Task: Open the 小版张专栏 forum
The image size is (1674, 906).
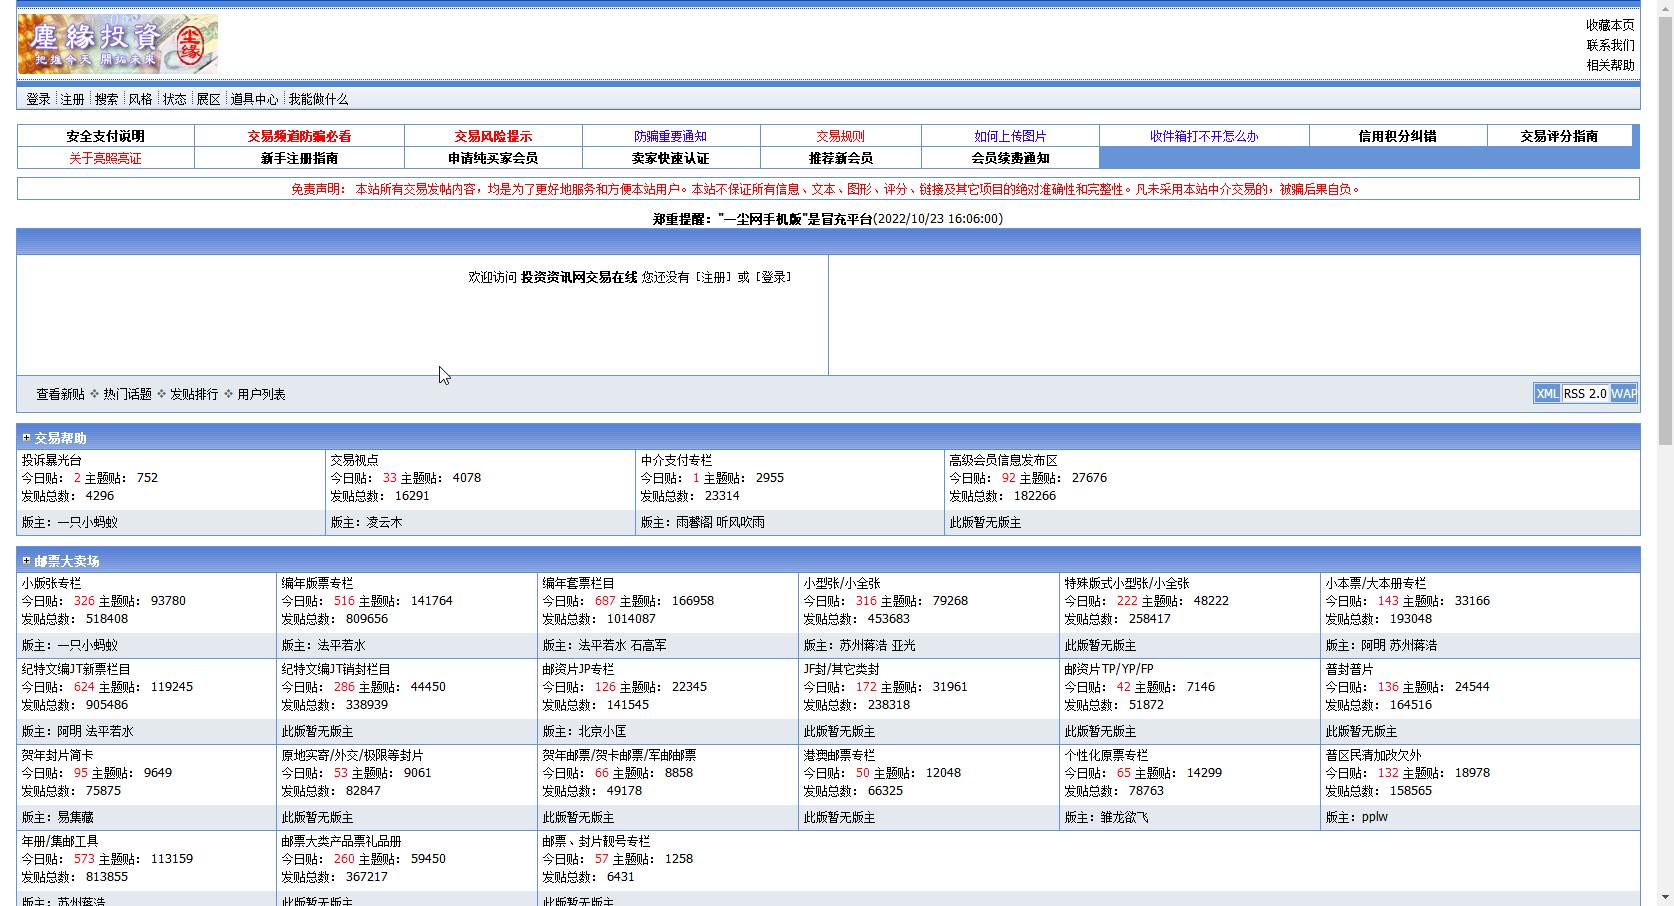Action: [52, 583]
